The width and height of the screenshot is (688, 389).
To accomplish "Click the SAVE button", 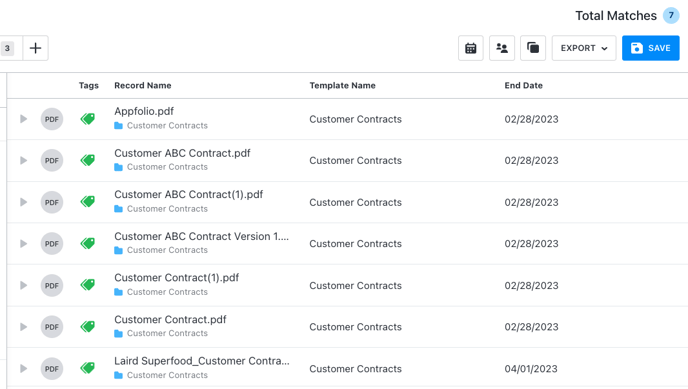I will (650, 48).
